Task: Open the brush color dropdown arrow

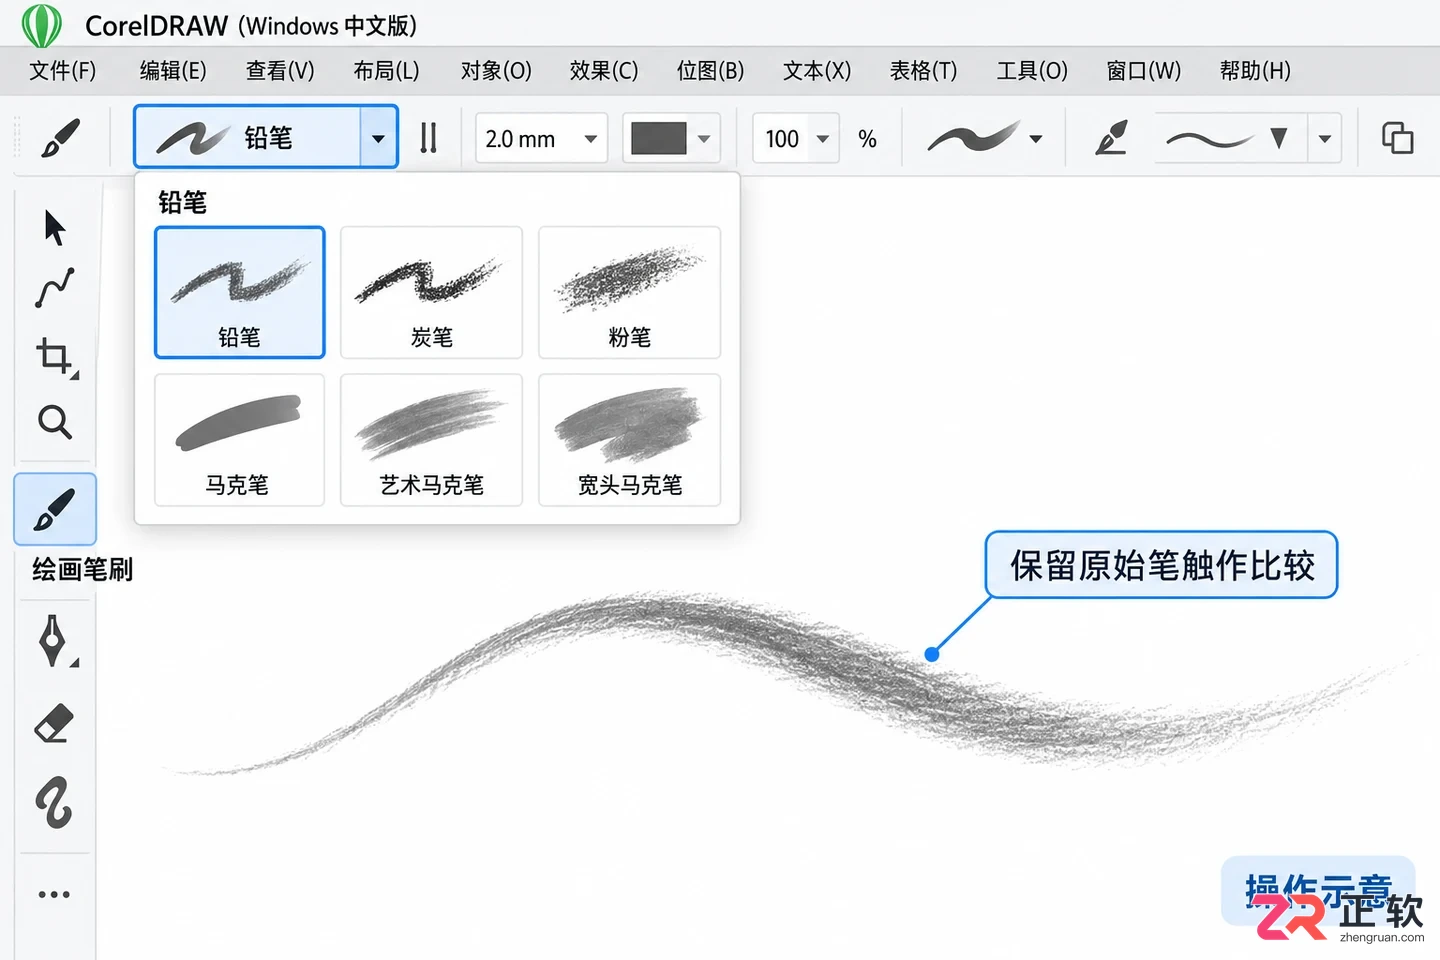Action: [704, 139]
